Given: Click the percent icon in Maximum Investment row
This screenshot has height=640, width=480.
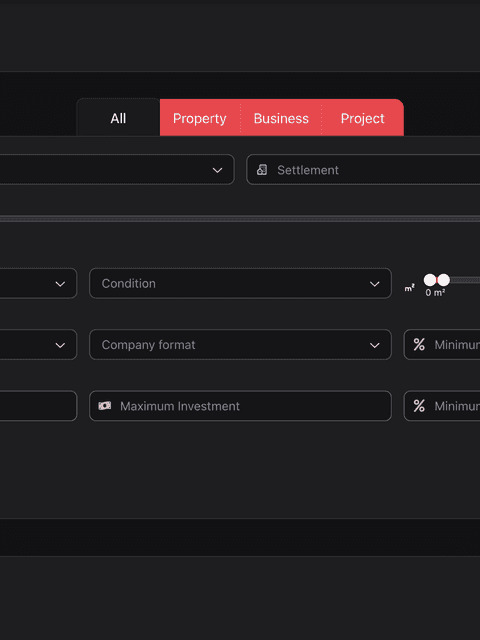Looking at the screenshot, I should point(419,406).
